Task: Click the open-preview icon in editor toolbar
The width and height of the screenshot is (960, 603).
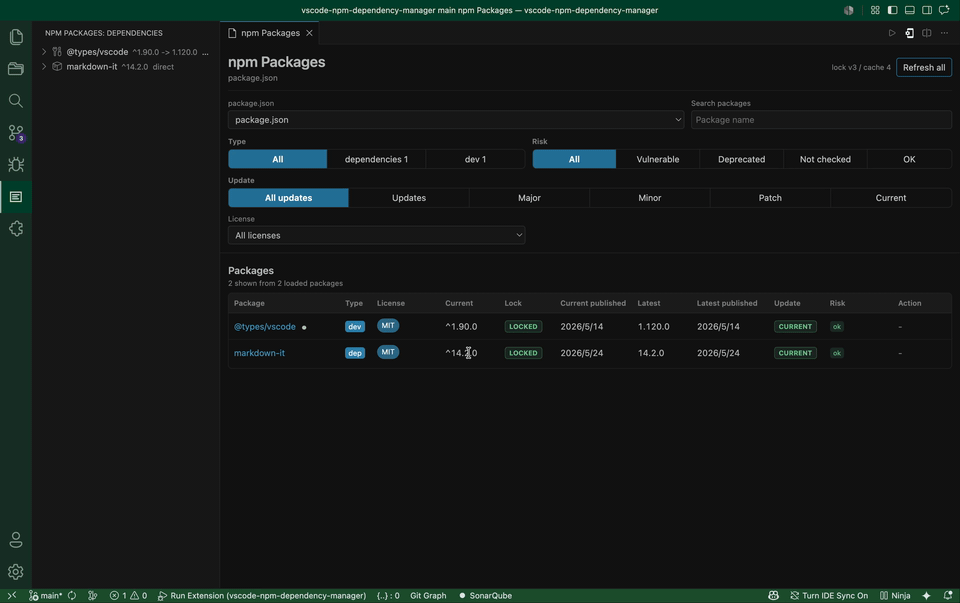Action: 909,33
